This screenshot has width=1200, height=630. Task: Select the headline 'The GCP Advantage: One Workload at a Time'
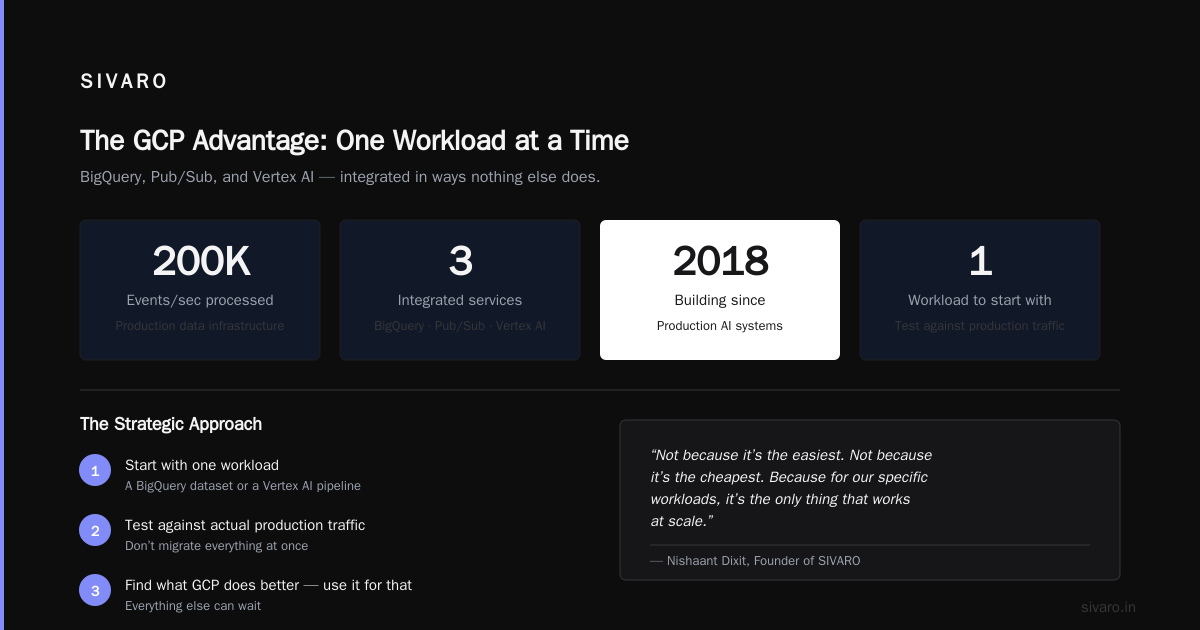point(355,140)
